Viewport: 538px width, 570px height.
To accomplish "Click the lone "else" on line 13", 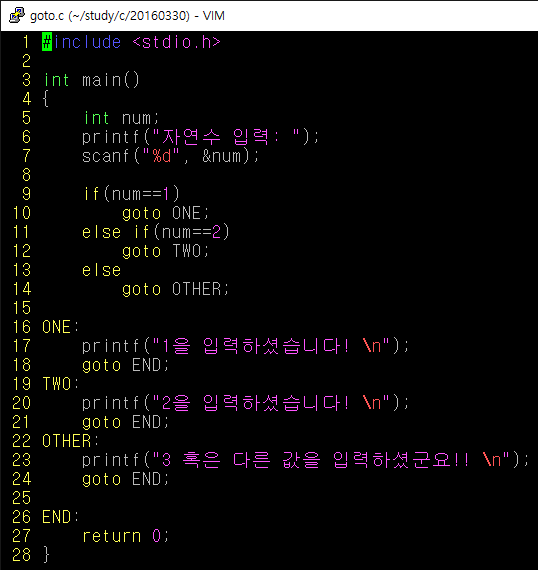I will tap(101, 270).
